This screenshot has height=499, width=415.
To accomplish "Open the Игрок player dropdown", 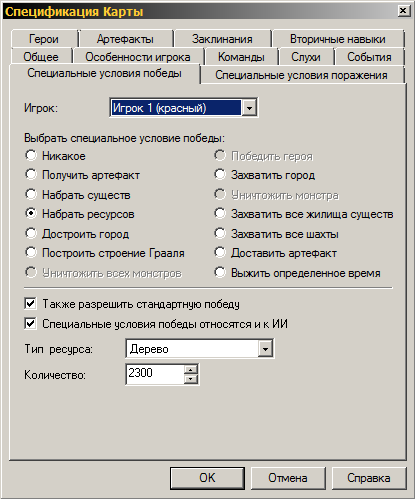I will click(x=249, y=108).
